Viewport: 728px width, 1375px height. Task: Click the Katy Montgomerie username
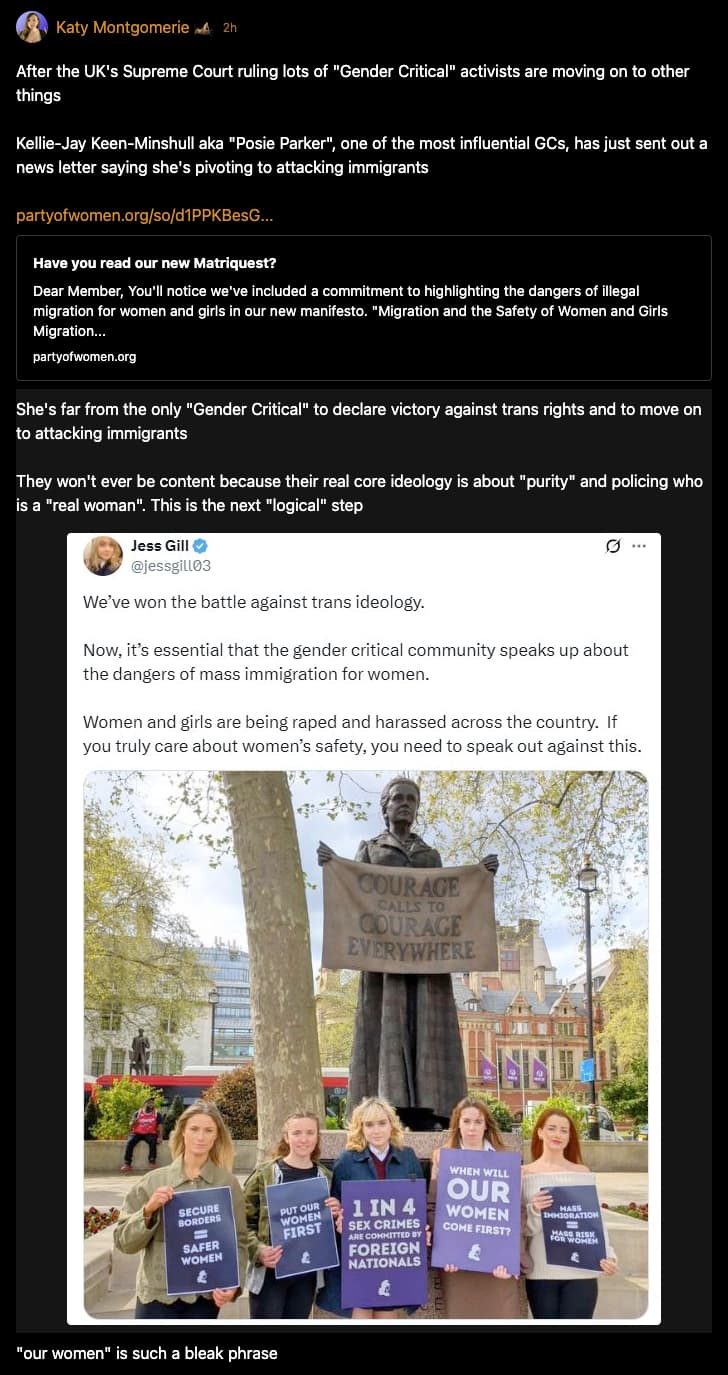(x=122, y=28)
